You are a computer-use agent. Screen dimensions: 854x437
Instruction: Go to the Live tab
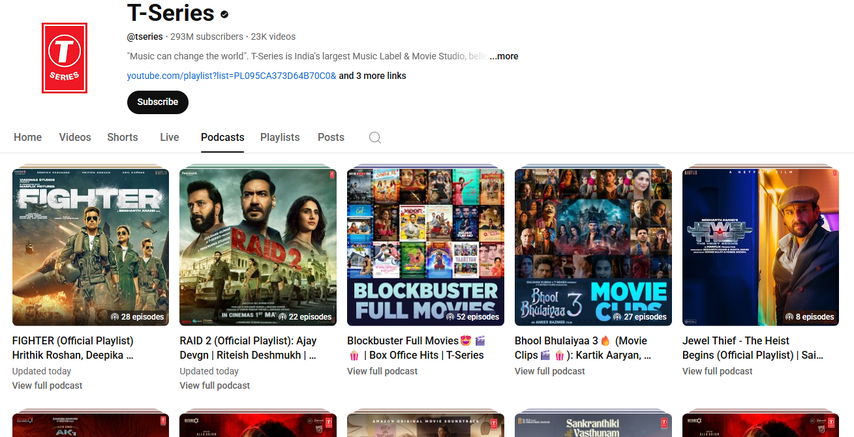pos(169,137)
